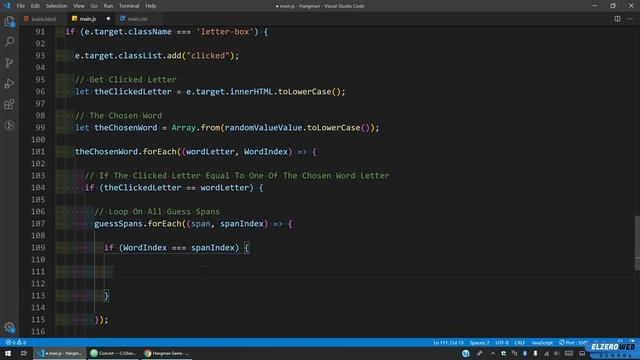Open the Selection menu

click(x=56, y=6)
